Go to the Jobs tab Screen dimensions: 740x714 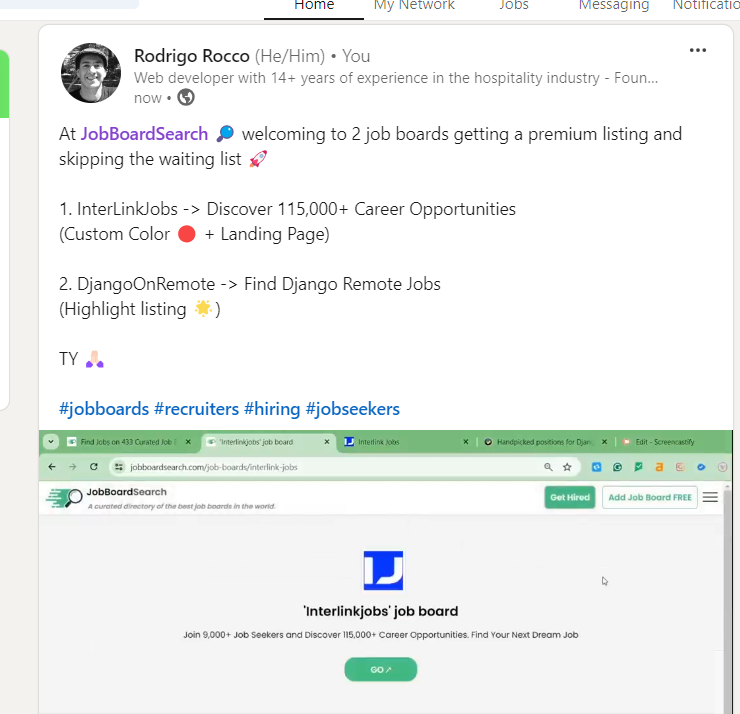click(x=514, y=6)
